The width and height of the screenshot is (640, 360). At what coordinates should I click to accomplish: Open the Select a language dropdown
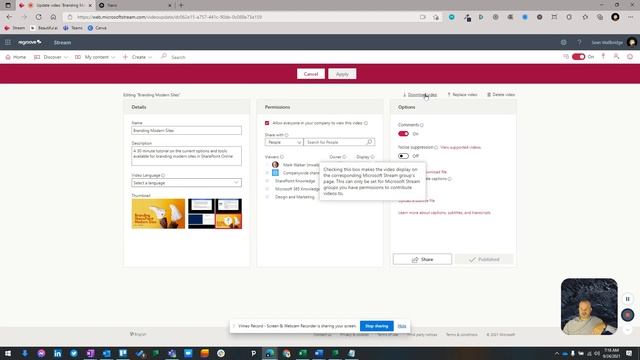(x=187, y=183)
